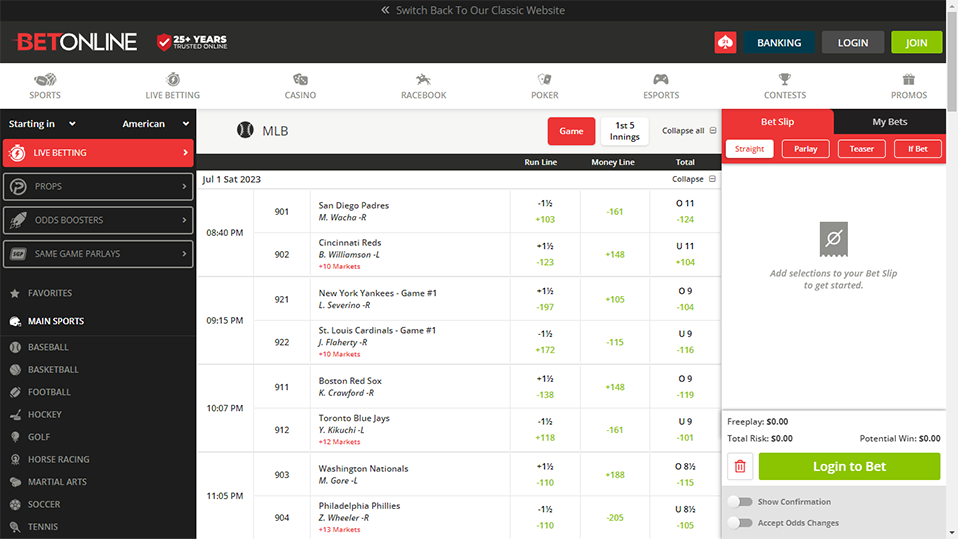Image resolution: width=958 pixels, height=539 pixels.
Task: Open the Esports gamepad icon
Action: [x=661, y=80]
